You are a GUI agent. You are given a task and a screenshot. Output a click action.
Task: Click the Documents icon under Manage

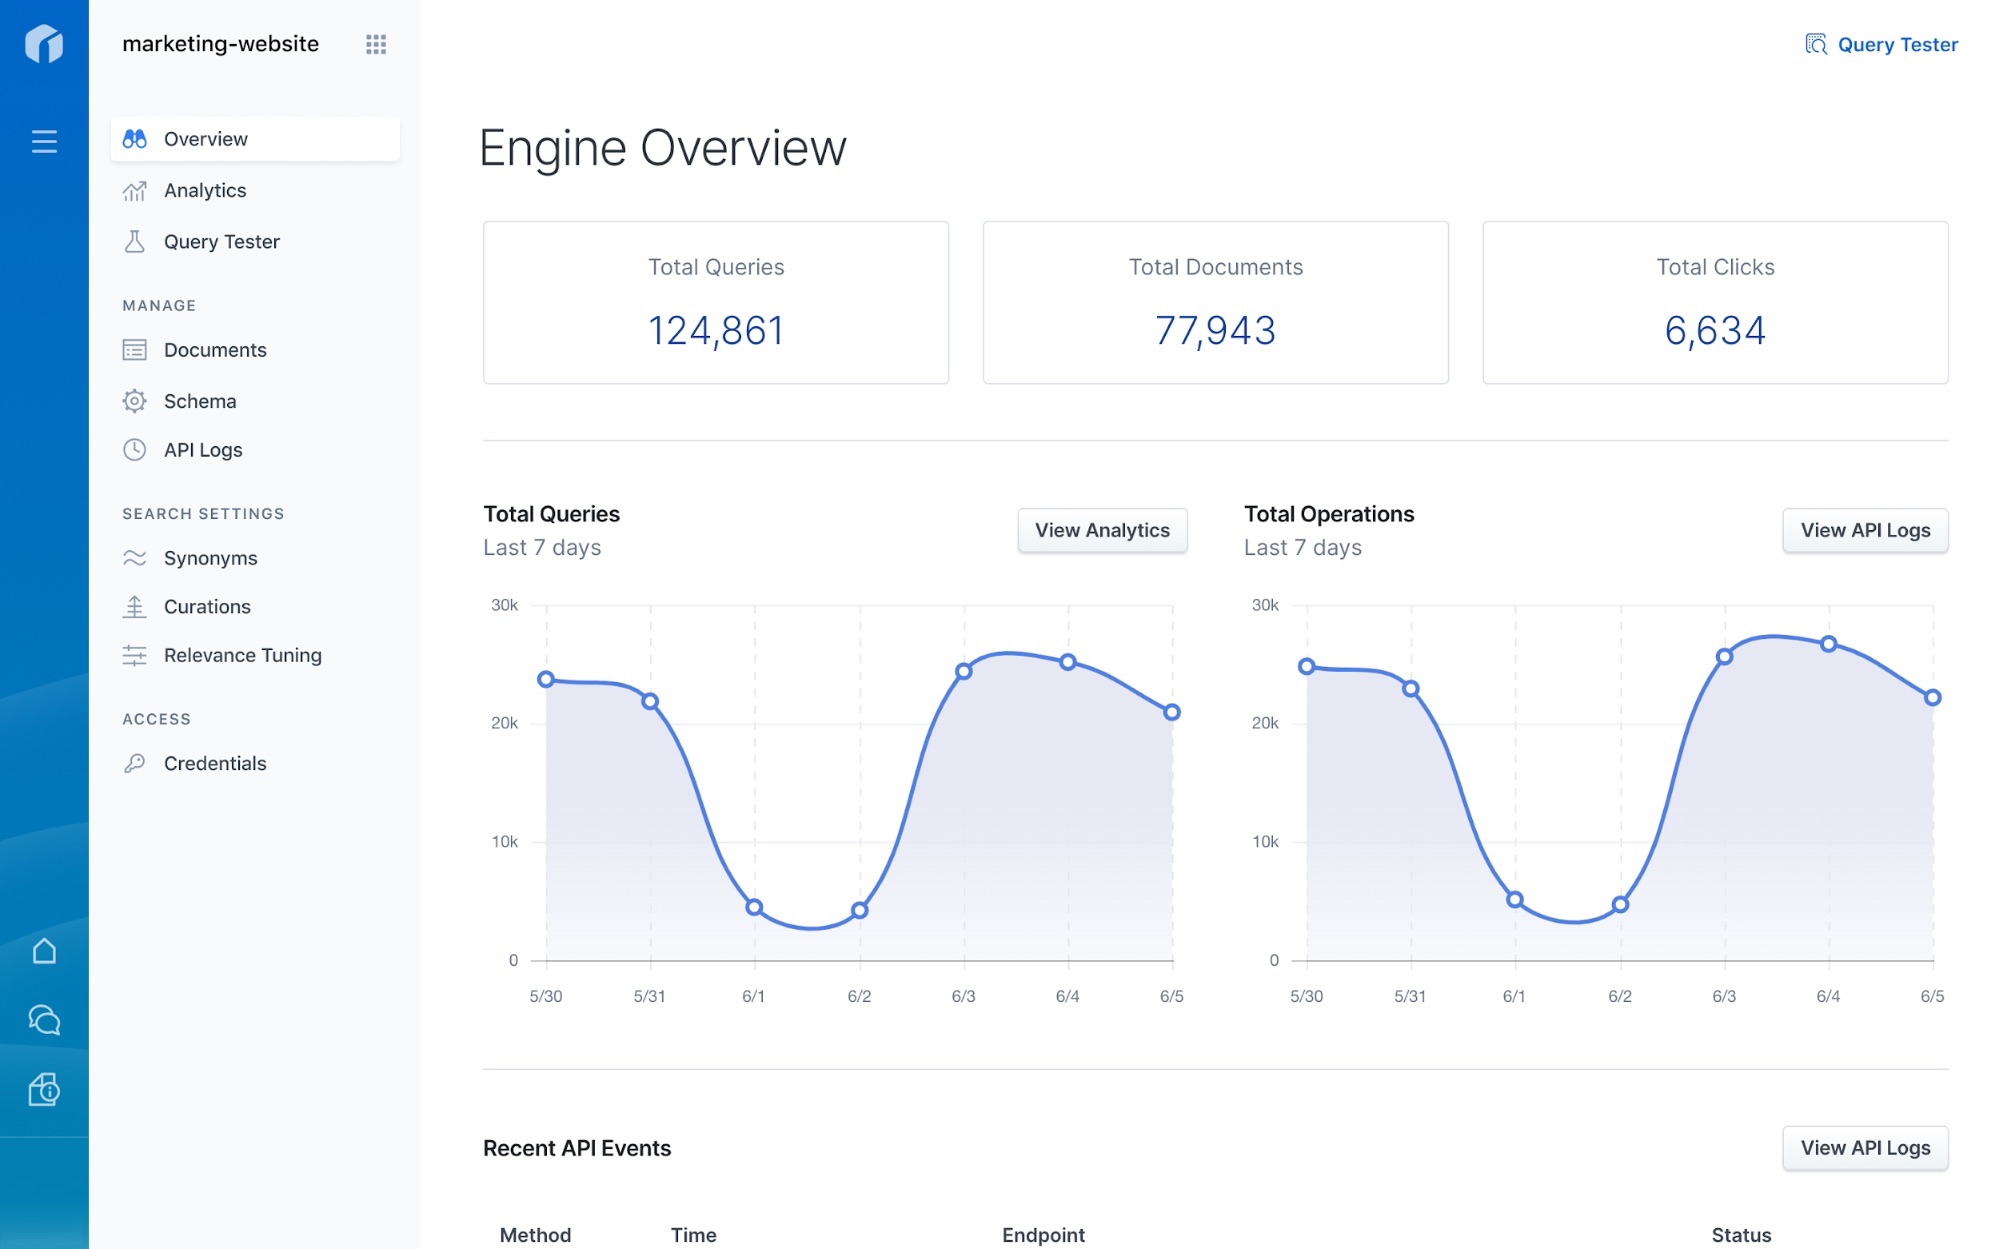[135, 348]
